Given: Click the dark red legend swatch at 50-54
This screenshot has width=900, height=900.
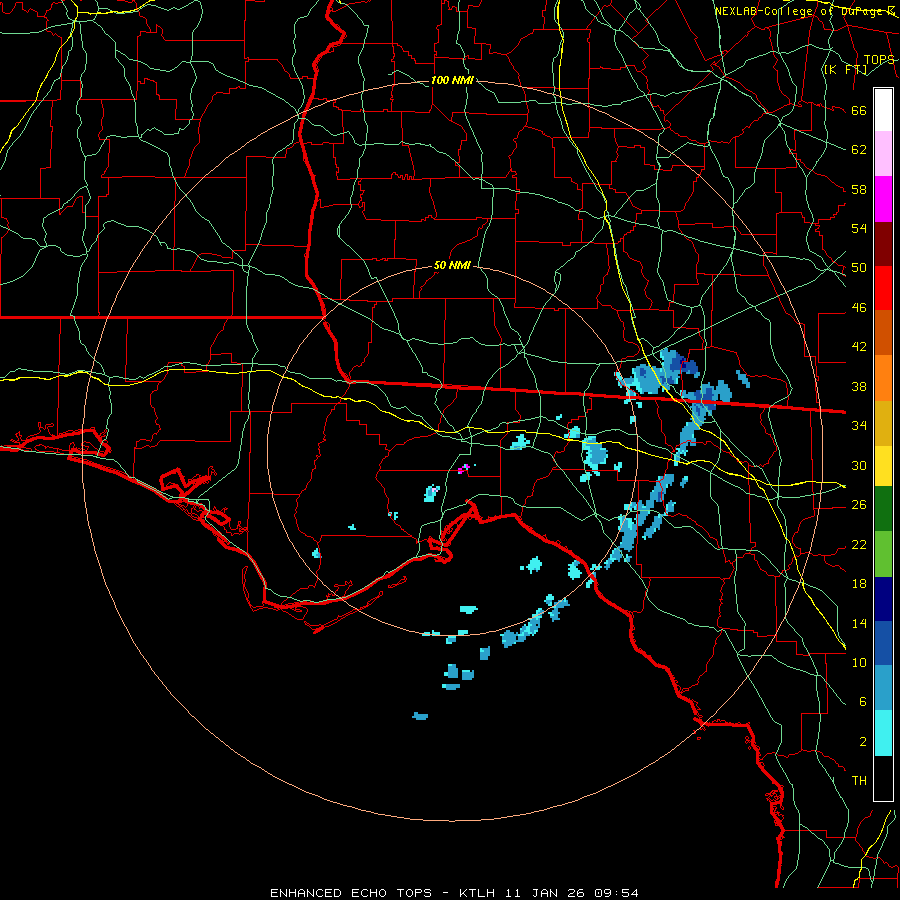Looking at the screenshot, I should (x=883, y=244).
